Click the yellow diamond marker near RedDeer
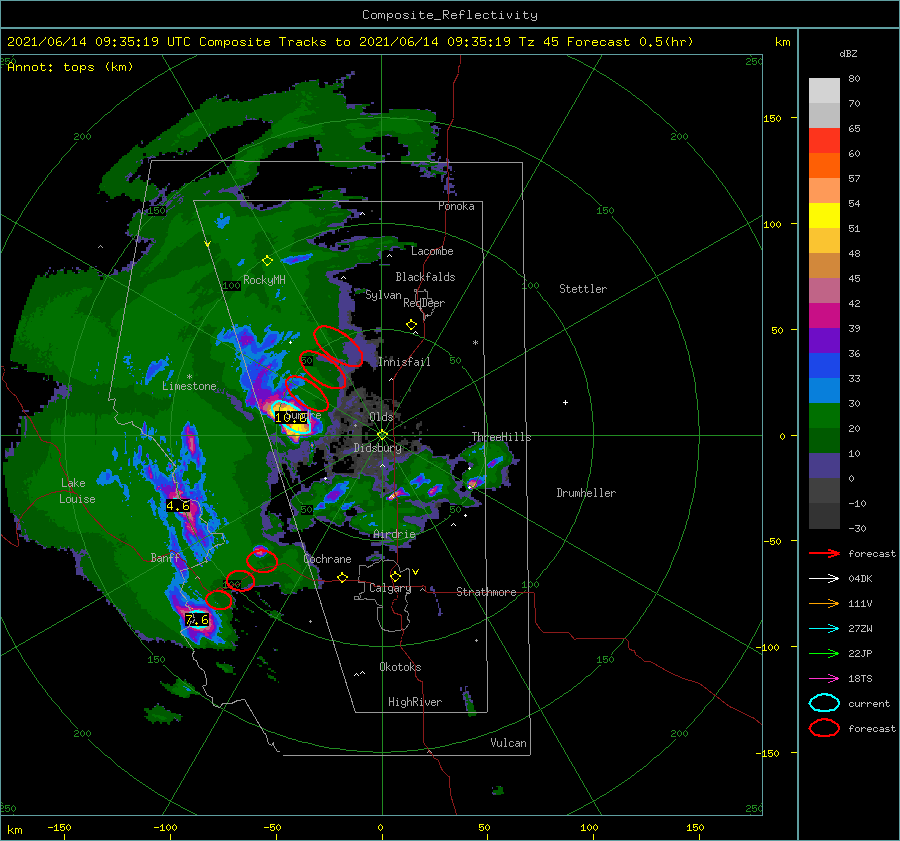The height and width of the screenshot is (841, 900). pos(411,325)
